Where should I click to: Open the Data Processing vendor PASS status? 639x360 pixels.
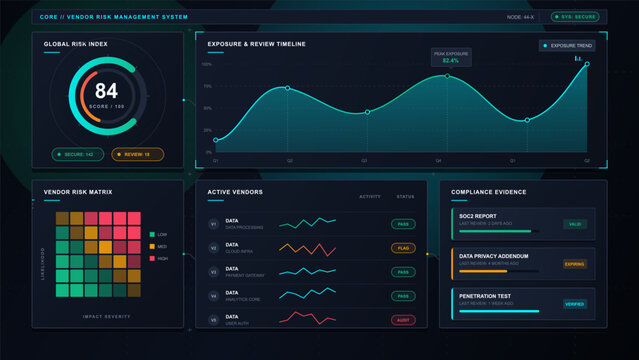[x=403, y=224]
